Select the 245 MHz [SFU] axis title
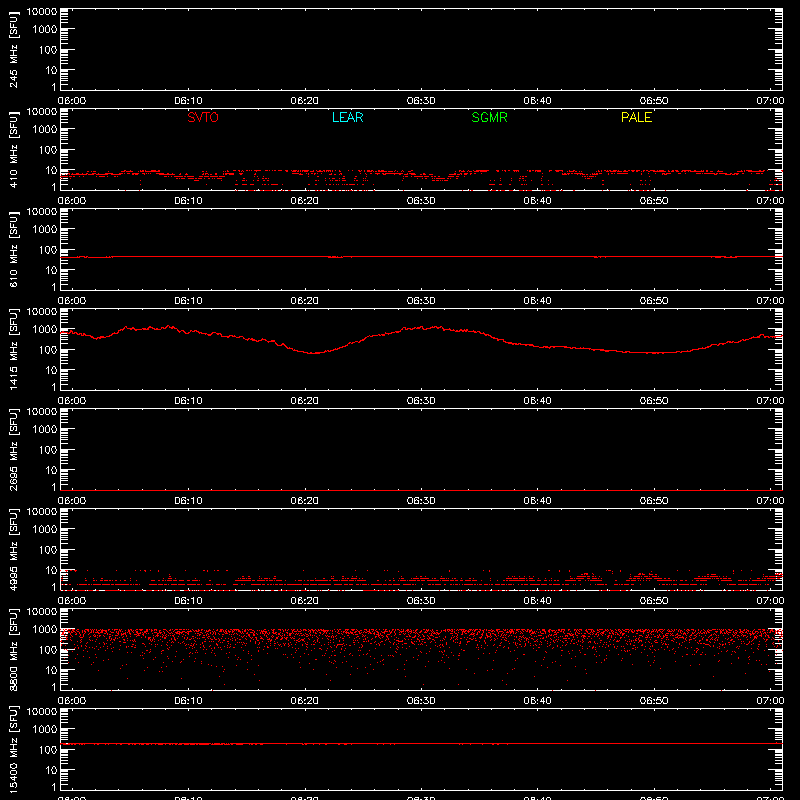The width and height of the screenshot is (800, 800). tap(13, 49)
